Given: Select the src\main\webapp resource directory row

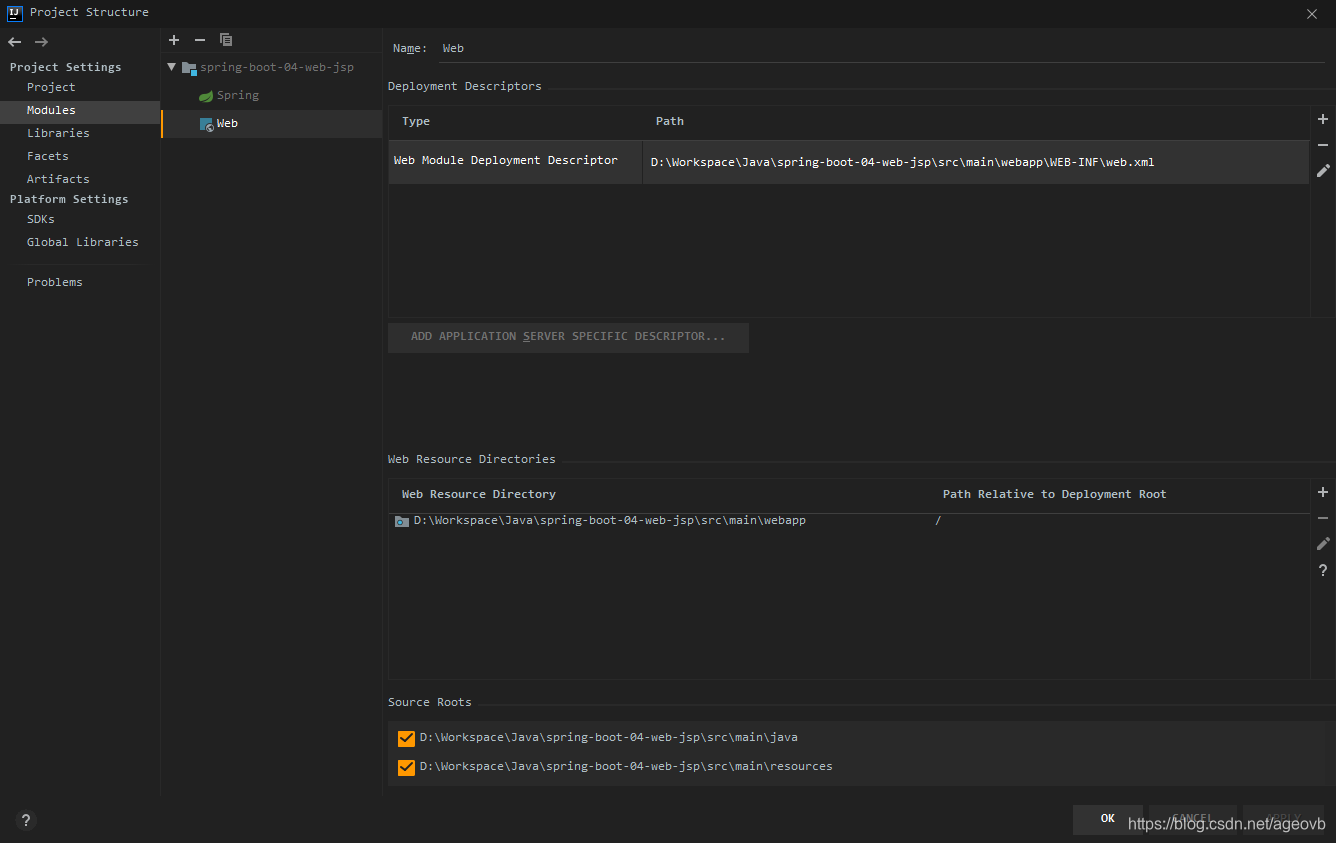Looking at the screenshot, I should tap(849, 521).
